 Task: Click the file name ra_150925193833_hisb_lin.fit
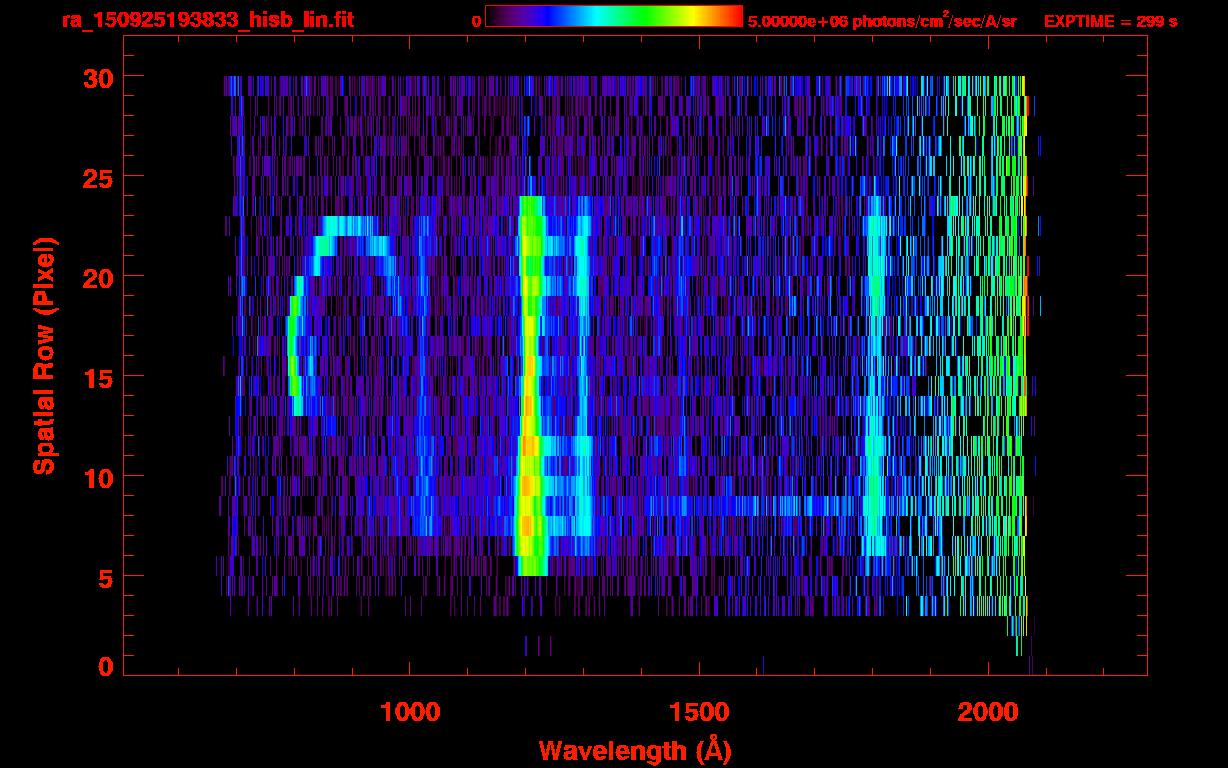pos(207,20)
